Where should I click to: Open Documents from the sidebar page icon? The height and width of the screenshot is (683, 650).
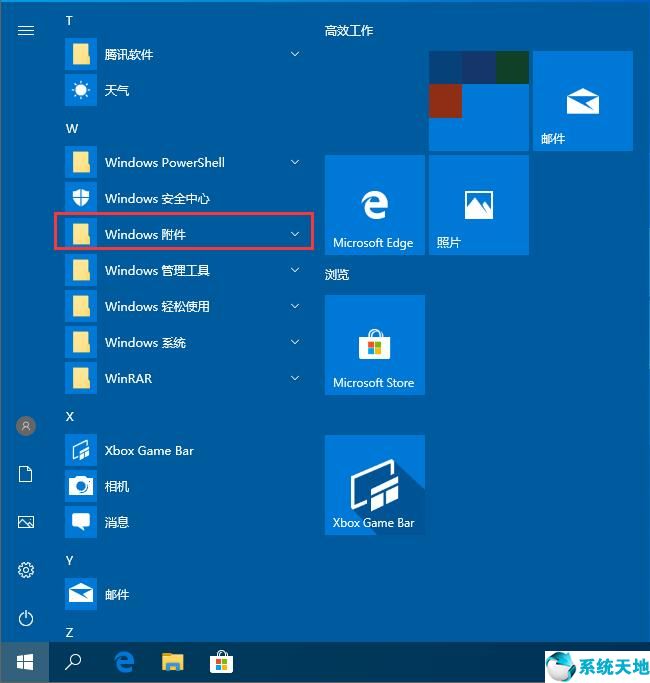26,474
